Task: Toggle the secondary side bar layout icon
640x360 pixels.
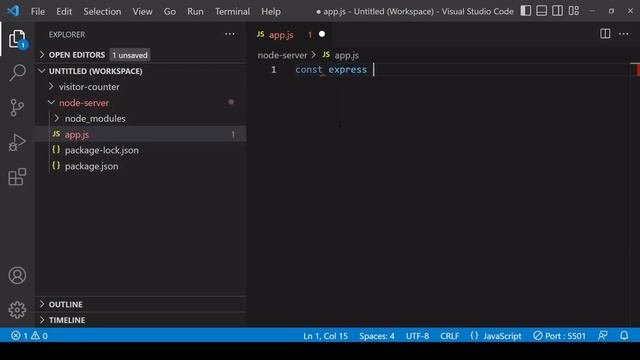Action: [x=558, y=11]
